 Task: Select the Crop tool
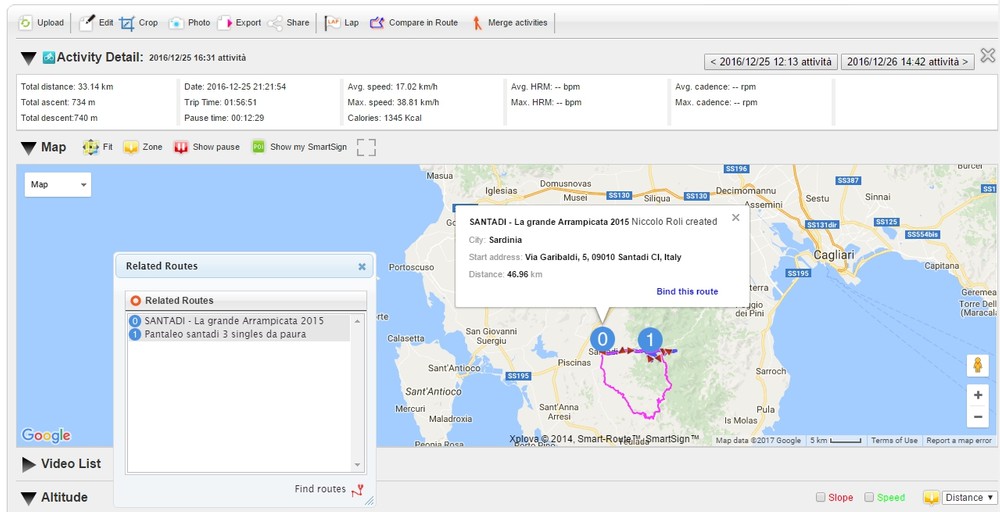(138, 23)
